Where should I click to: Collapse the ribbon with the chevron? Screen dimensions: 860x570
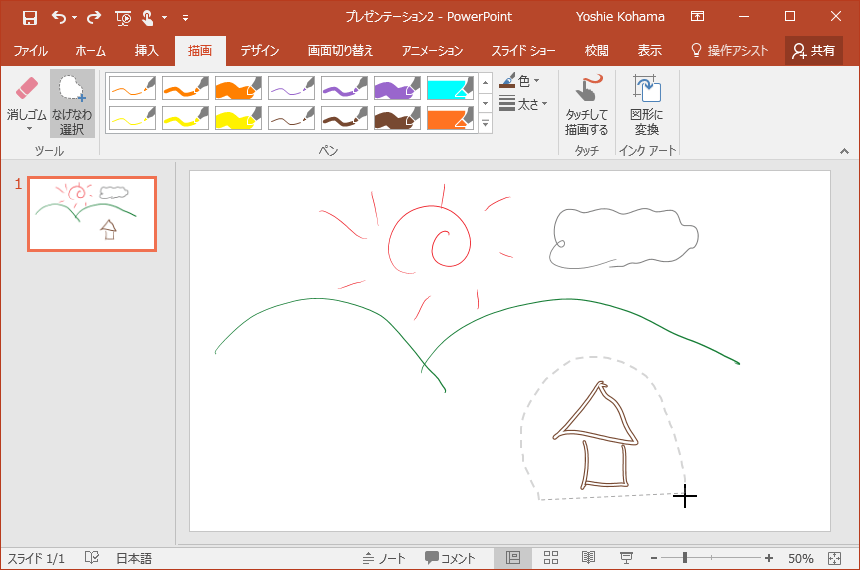click(844, 151)
